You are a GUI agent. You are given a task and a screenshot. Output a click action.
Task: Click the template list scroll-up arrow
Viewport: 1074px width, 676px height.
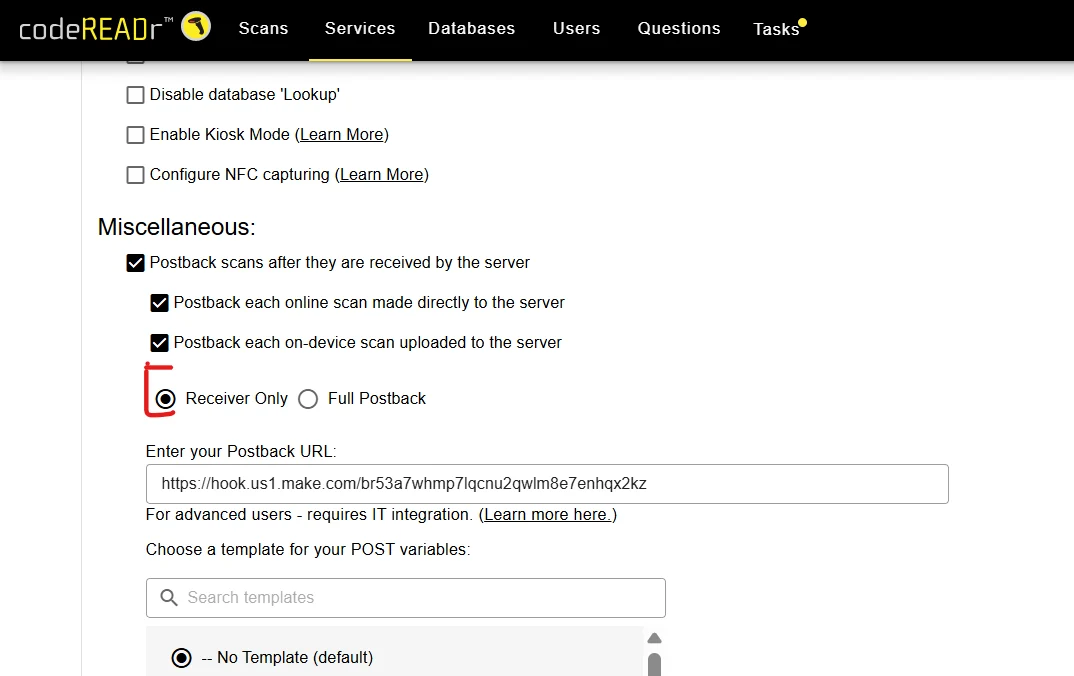coord(654,638)
